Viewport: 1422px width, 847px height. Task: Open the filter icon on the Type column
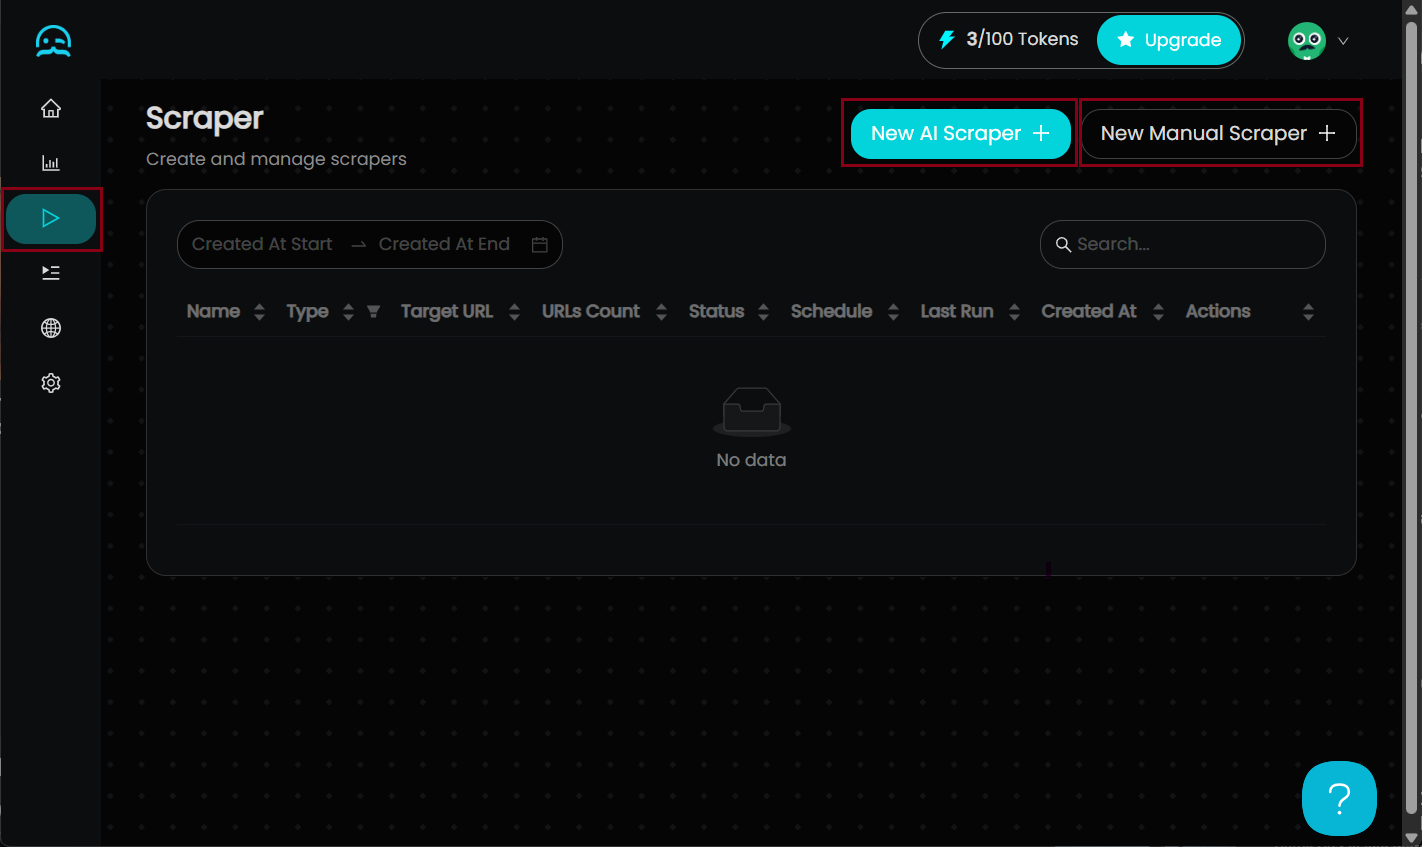pos(372,311)
